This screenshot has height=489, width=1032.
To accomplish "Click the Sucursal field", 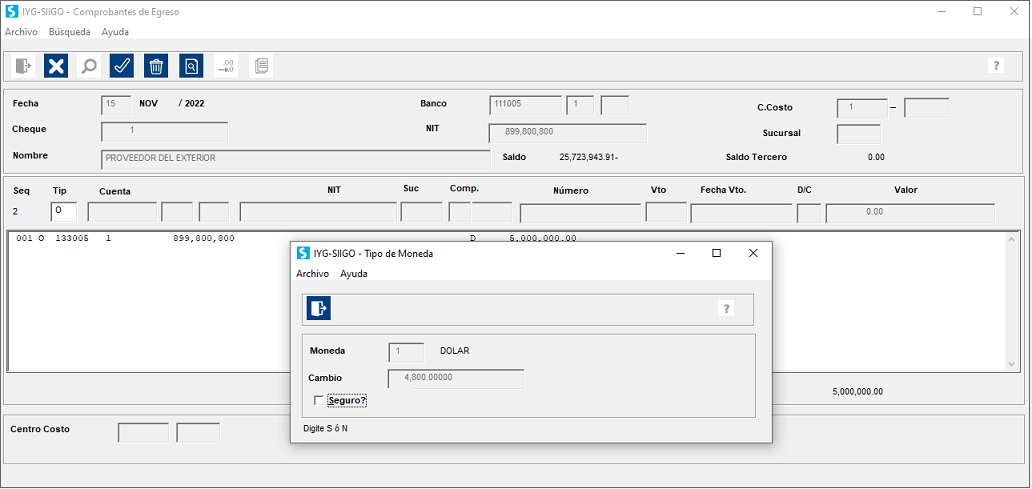I will 858,134.
